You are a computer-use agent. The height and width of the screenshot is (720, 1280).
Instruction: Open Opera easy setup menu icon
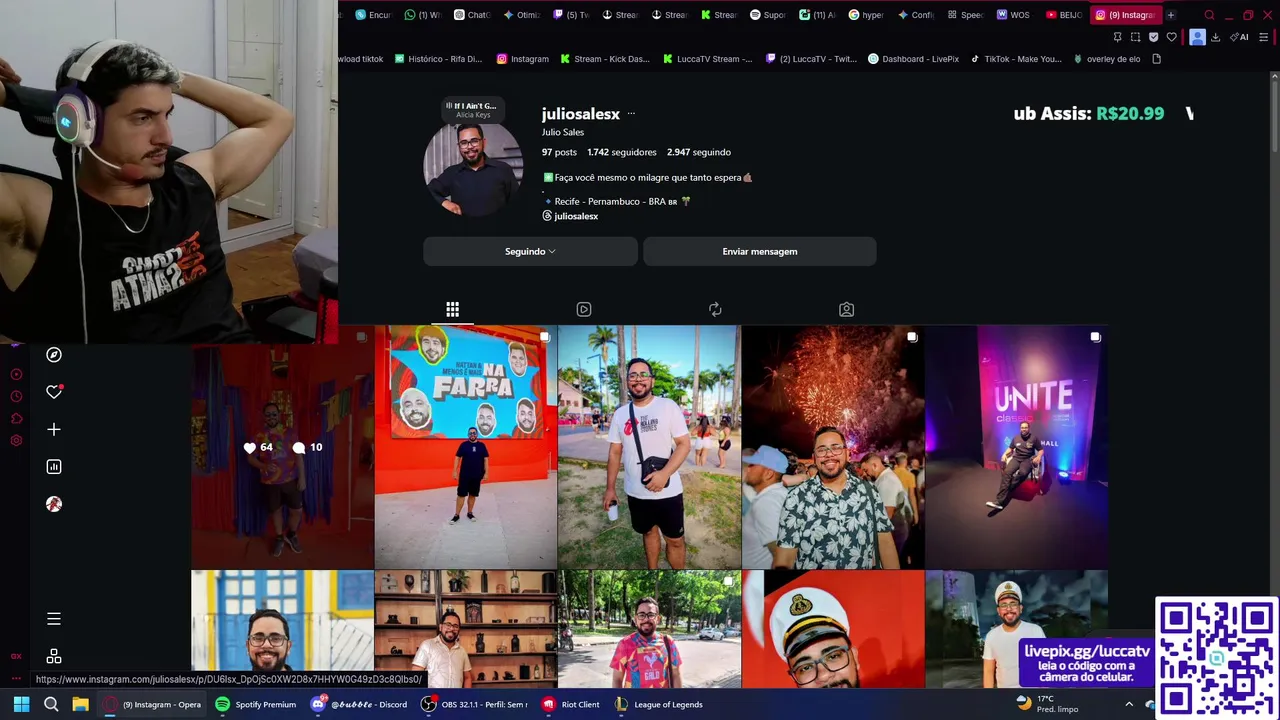coord(1264,37)
